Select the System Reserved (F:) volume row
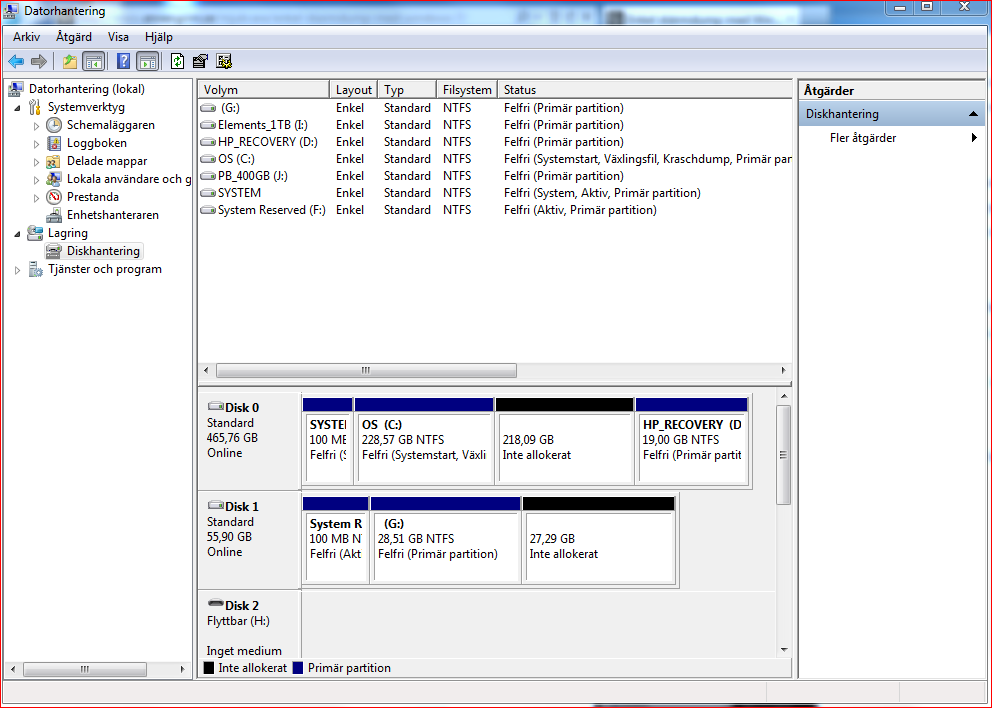The image size is (992, 708). coord(495,211)
